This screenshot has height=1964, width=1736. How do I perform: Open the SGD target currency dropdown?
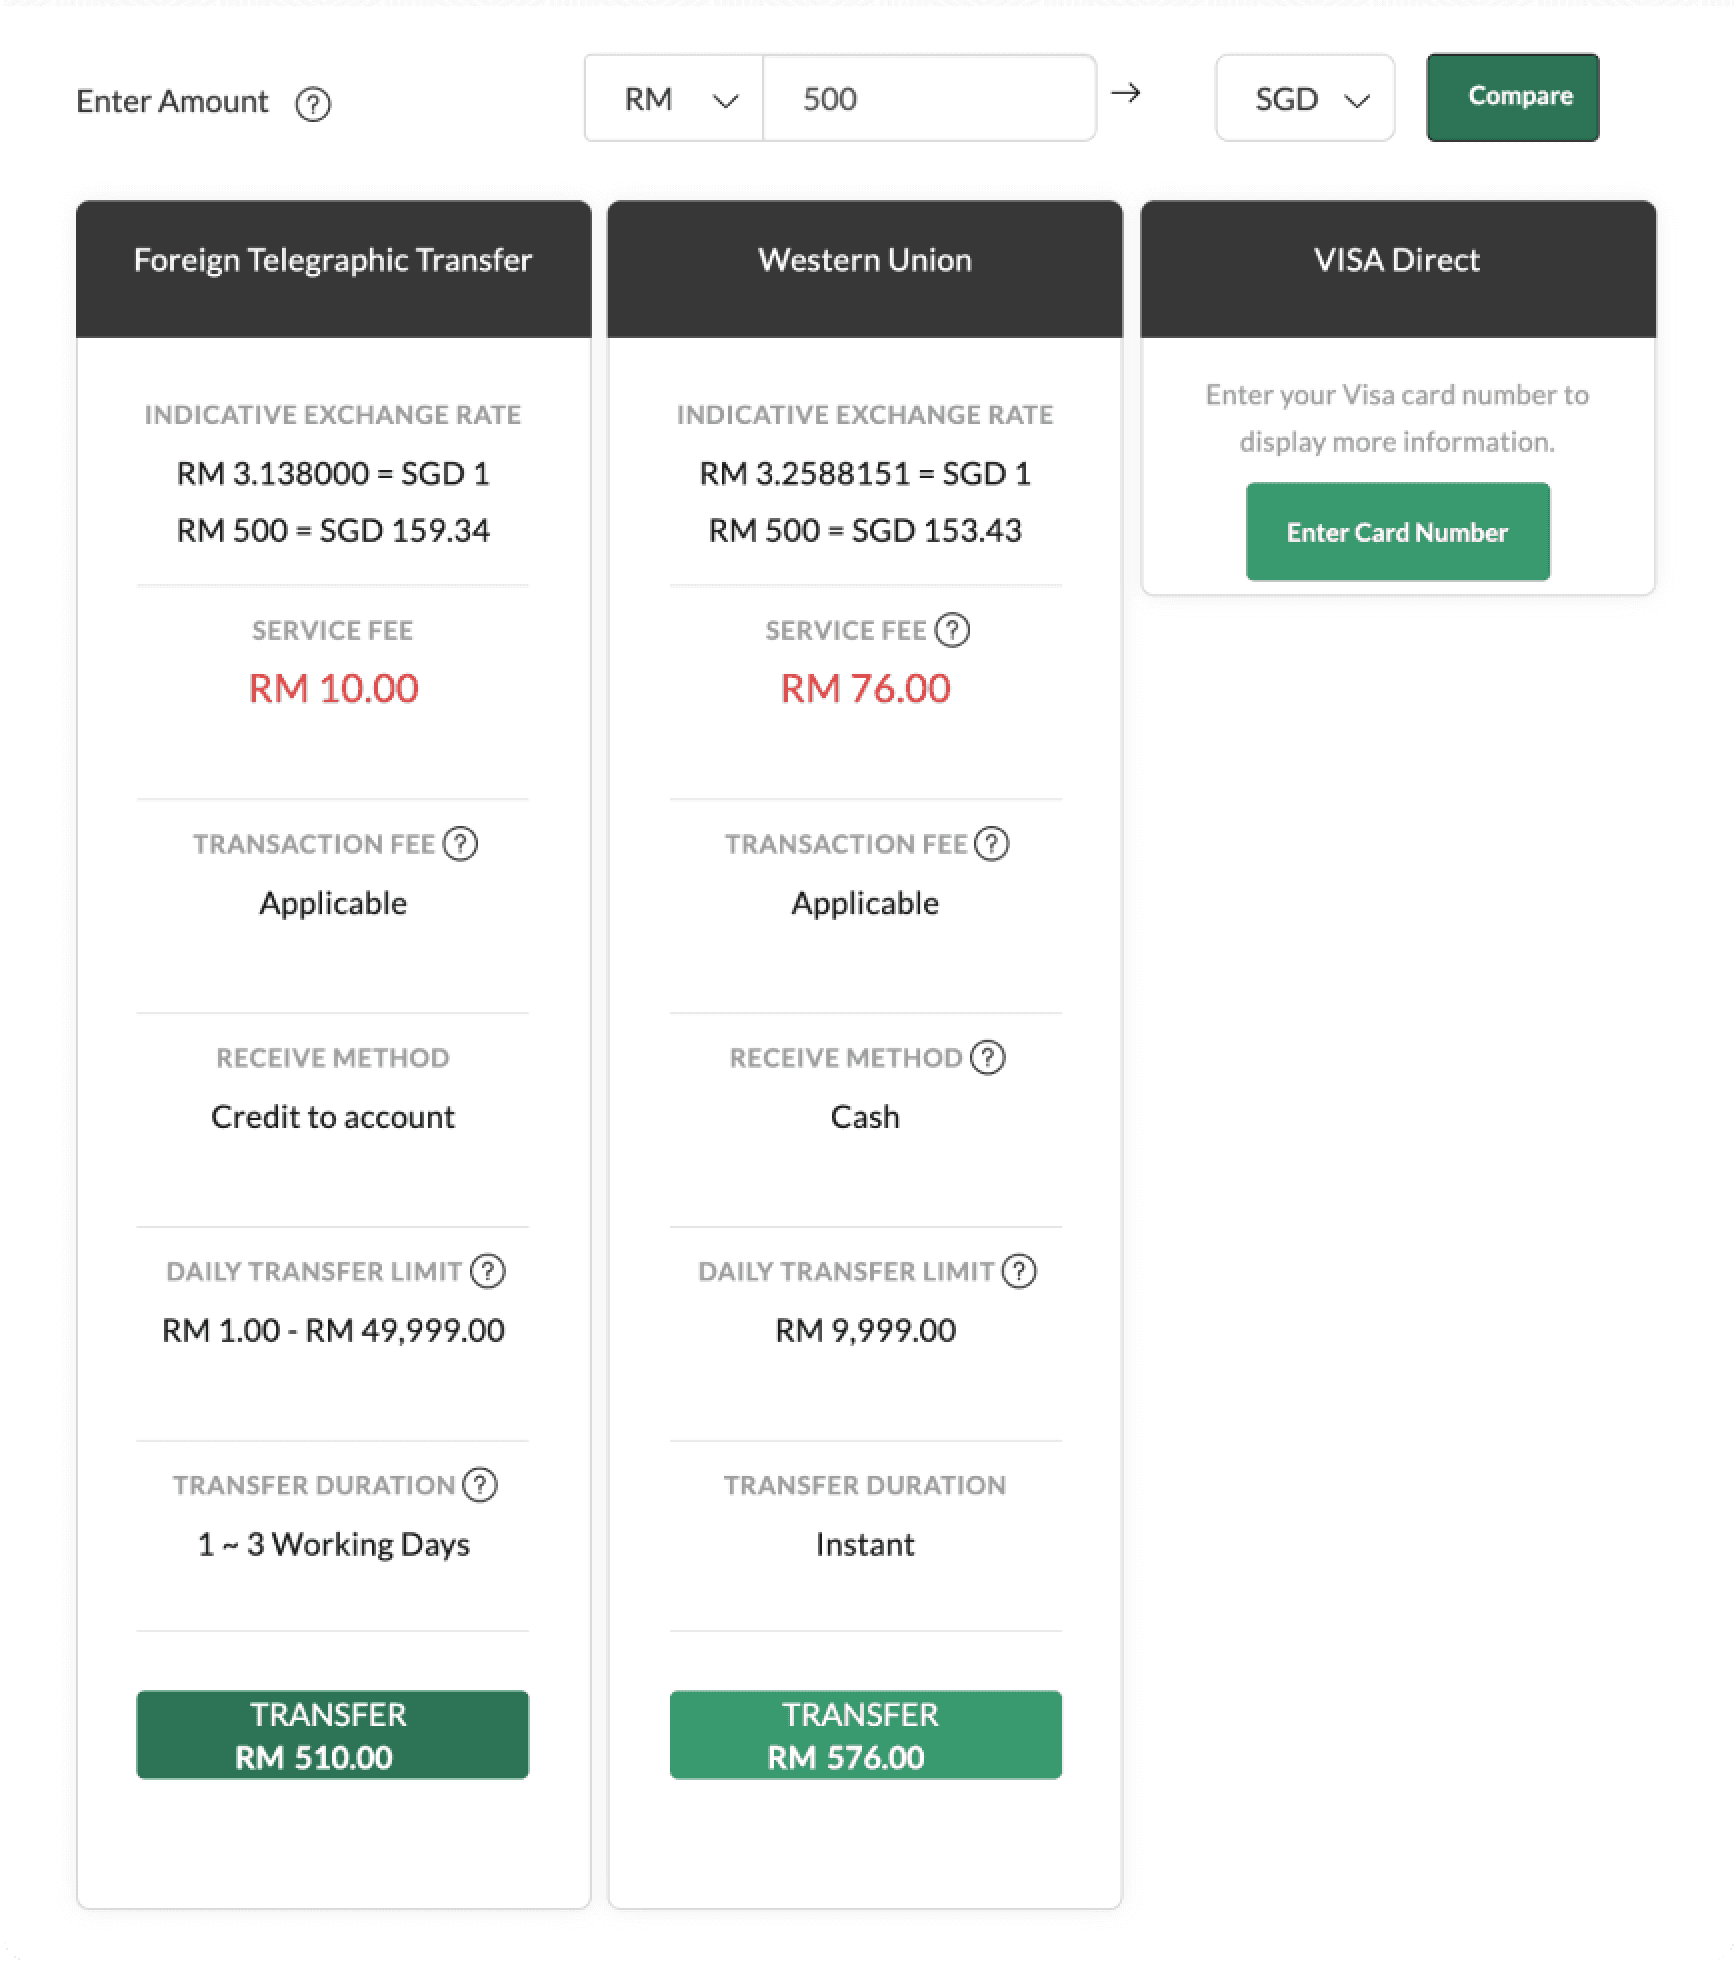click(x=1305, y=98)
